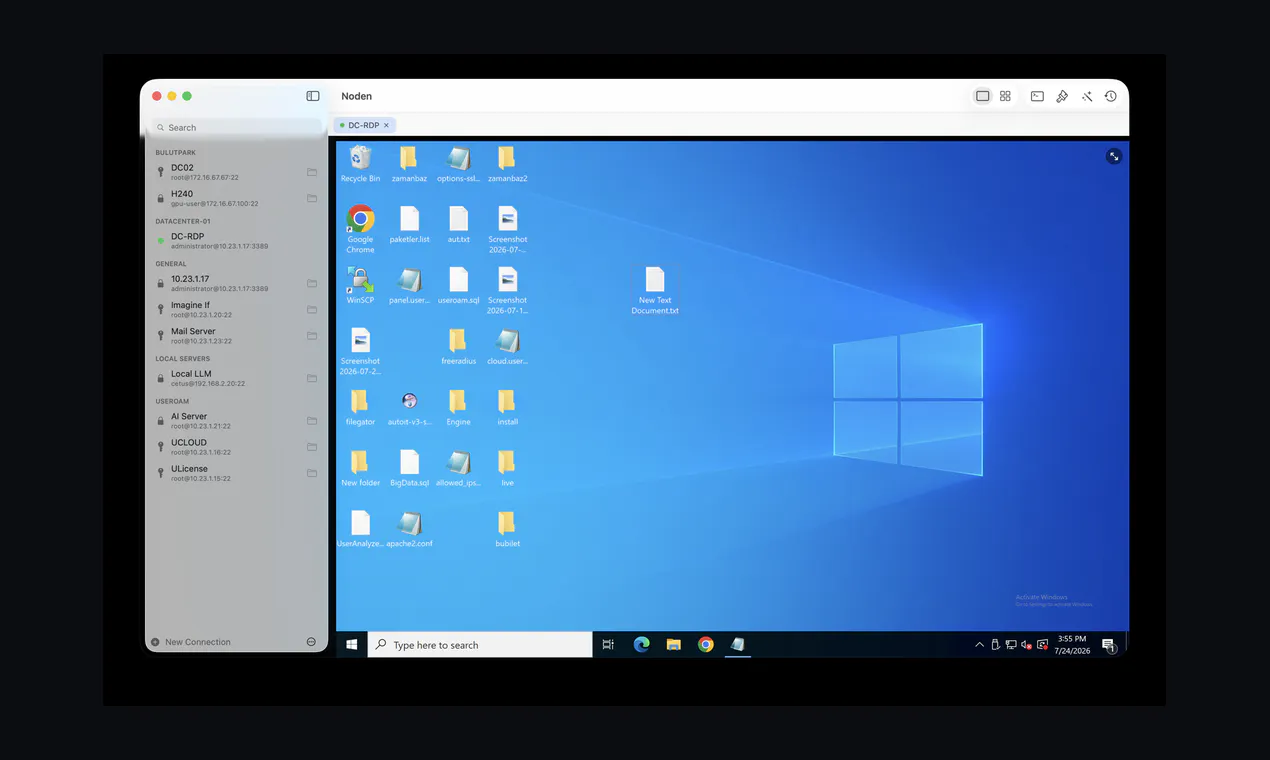Click the Windows taskbar search box
This screenshot has width=1270, height=760.
point(480,645)
